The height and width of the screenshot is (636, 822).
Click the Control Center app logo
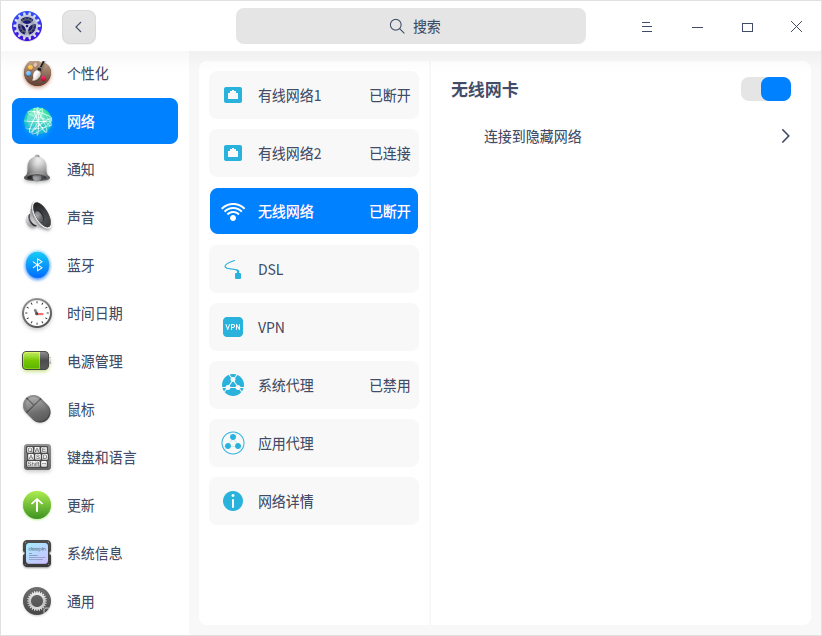coord(27,26)
